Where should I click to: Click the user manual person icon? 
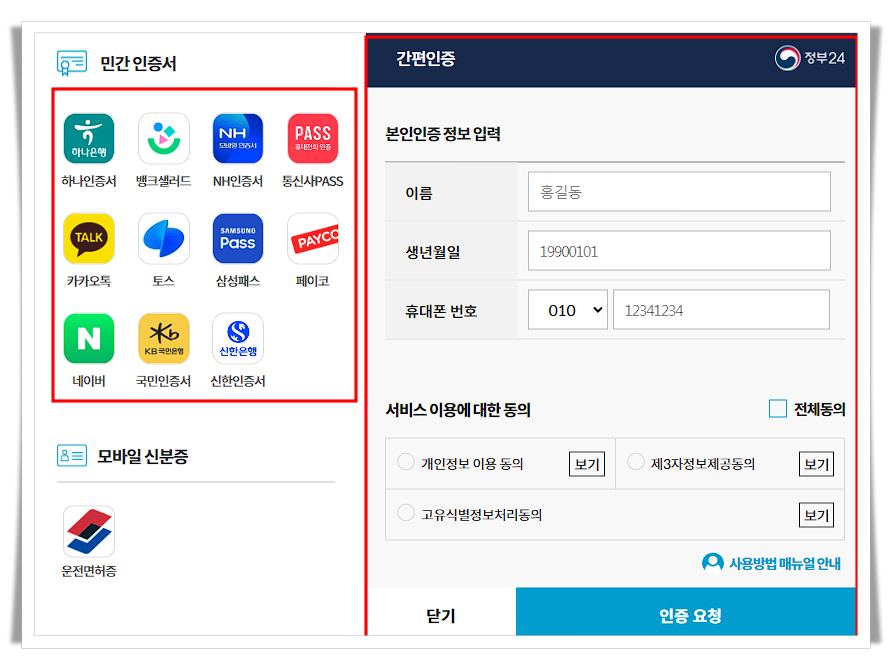pos(712,563)
